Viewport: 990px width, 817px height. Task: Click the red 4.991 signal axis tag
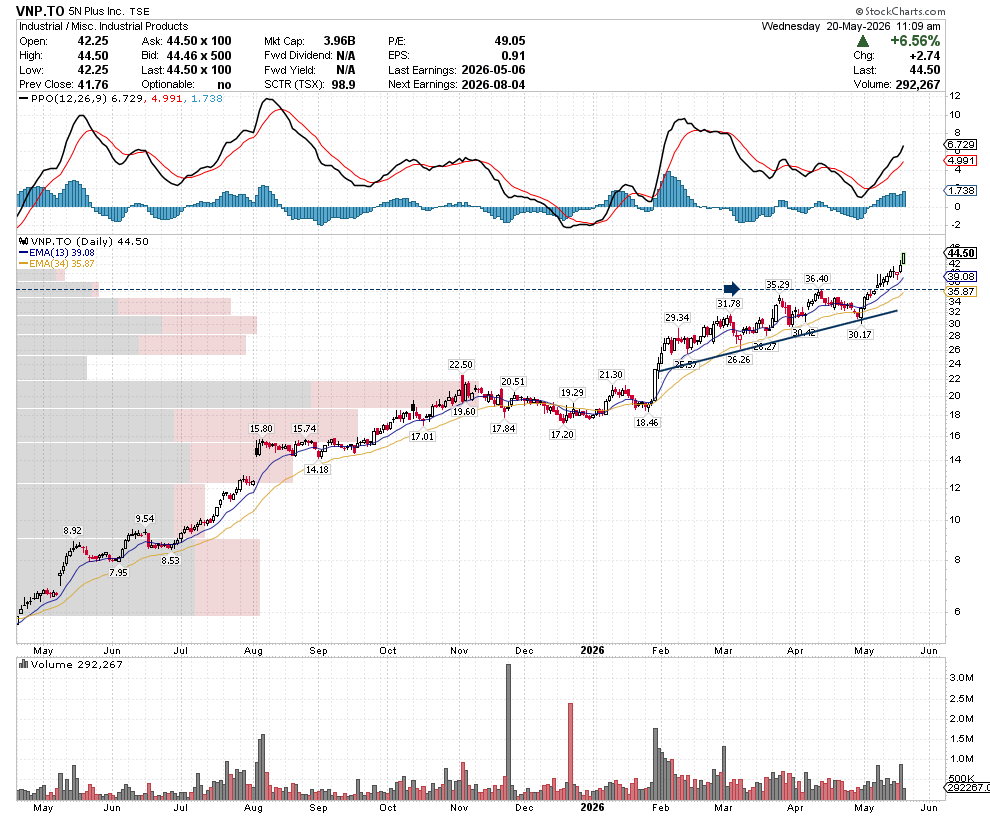960,160
